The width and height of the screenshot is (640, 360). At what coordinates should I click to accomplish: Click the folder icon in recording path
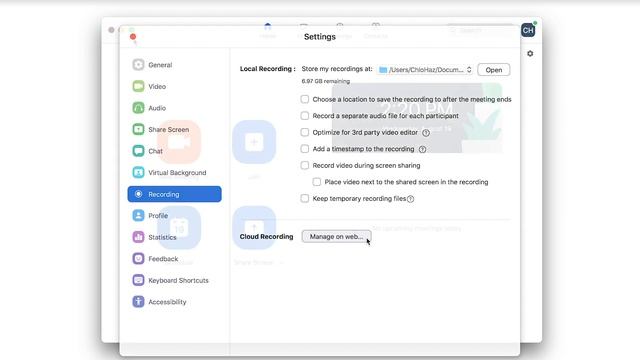coord(382,70)
